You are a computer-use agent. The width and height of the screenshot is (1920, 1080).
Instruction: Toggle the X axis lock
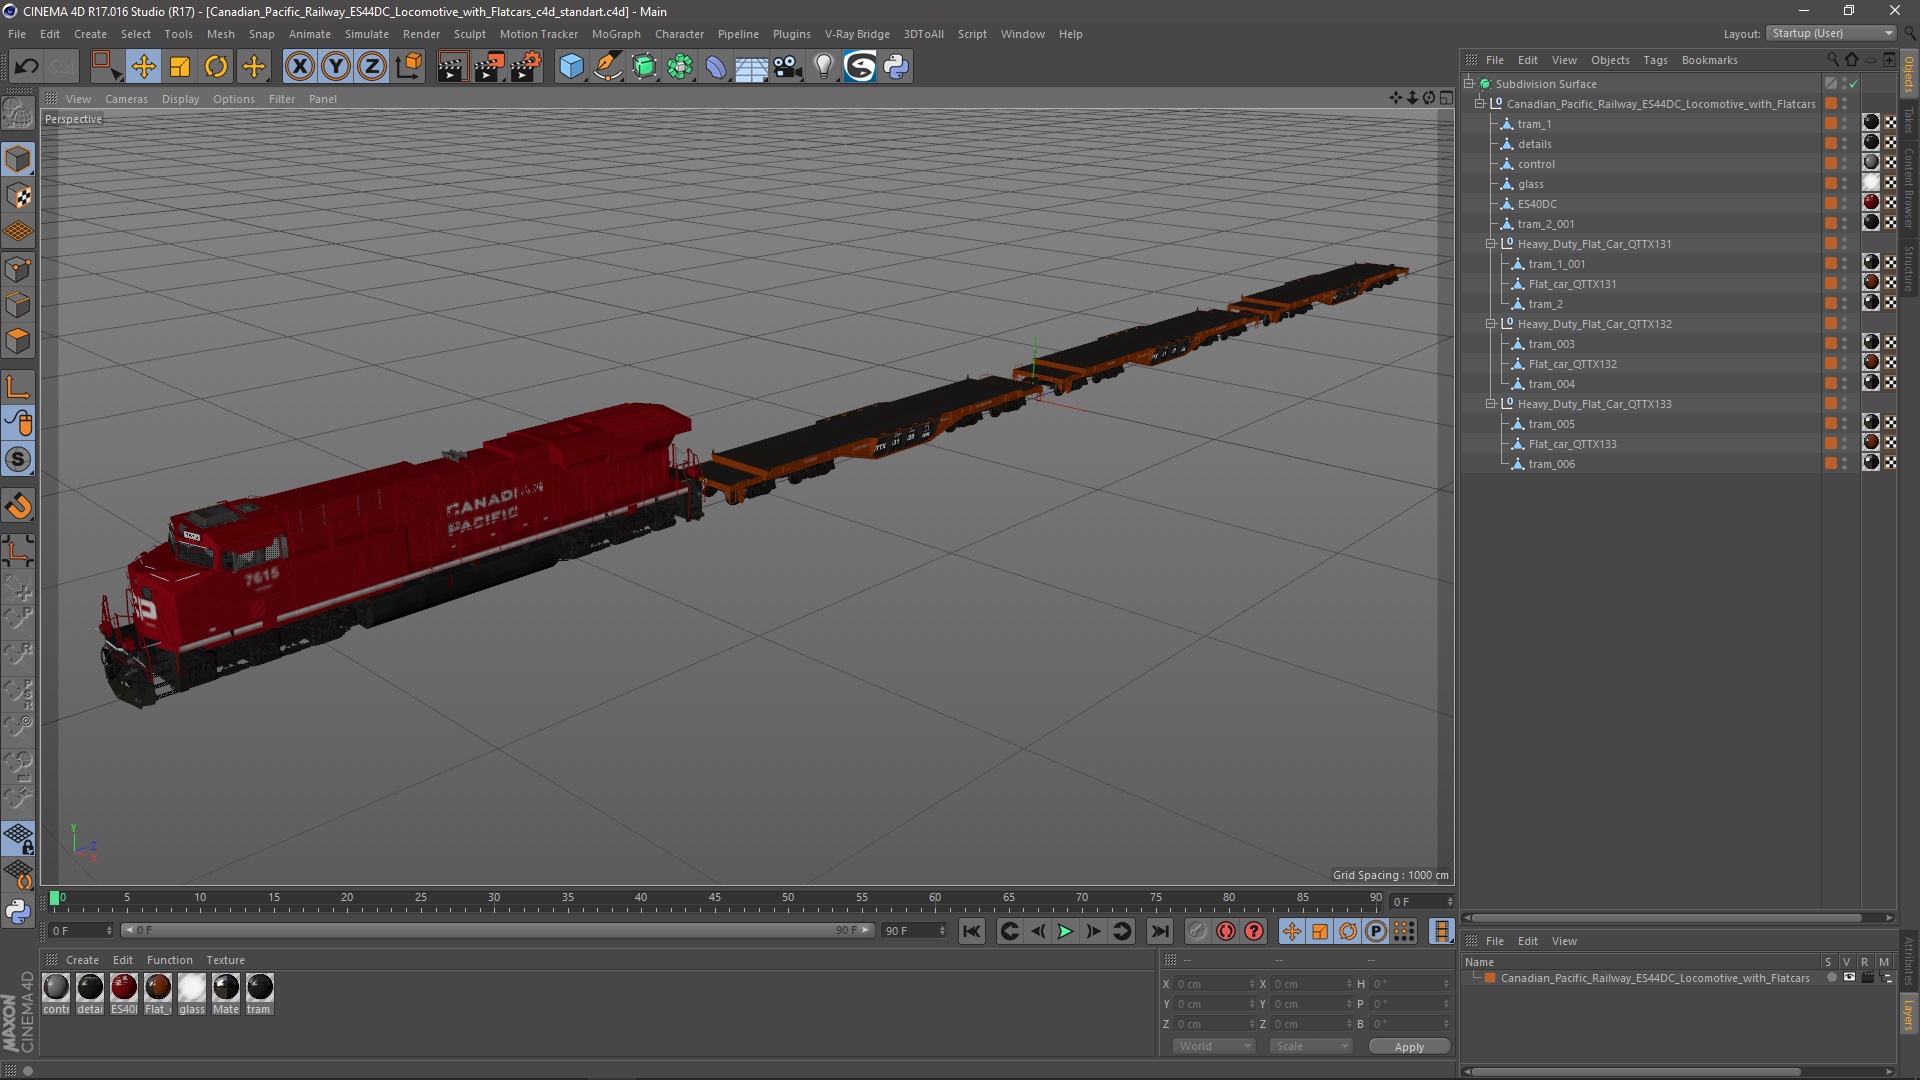point(299,67)
